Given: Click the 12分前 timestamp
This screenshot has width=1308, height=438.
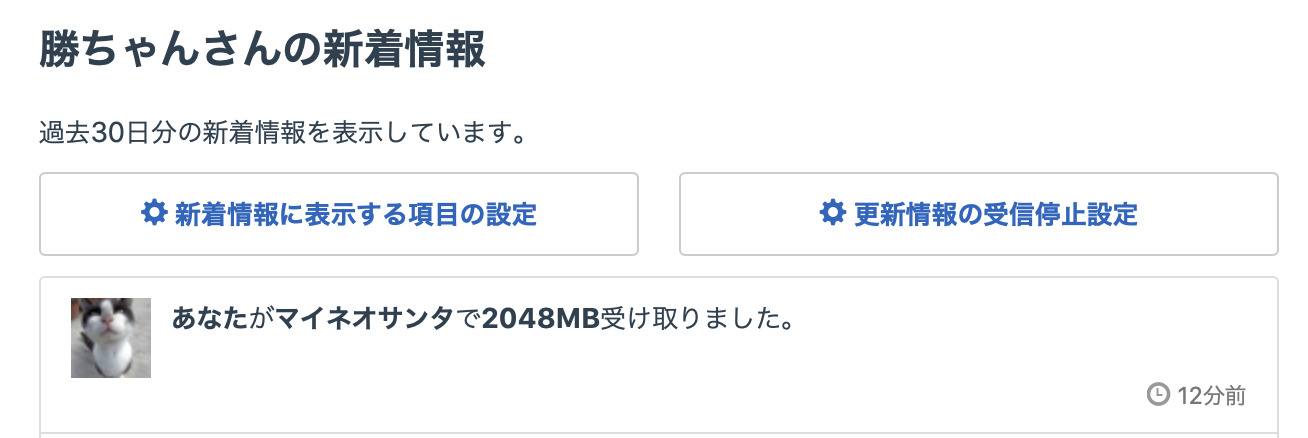Looking at the screenshot, I should (x=1211, y=395).
